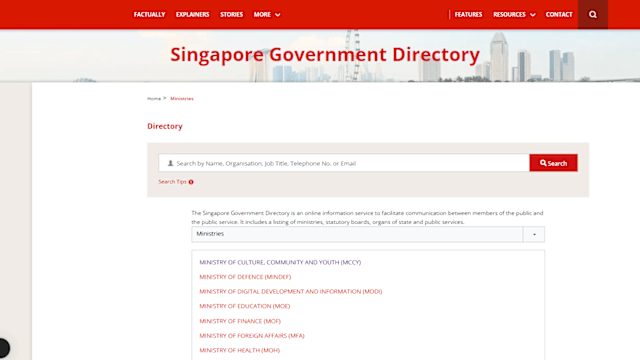640x360 pixels.
Task: Open the EXPLAINERS menu item
Action: click(x=193, y=15)
